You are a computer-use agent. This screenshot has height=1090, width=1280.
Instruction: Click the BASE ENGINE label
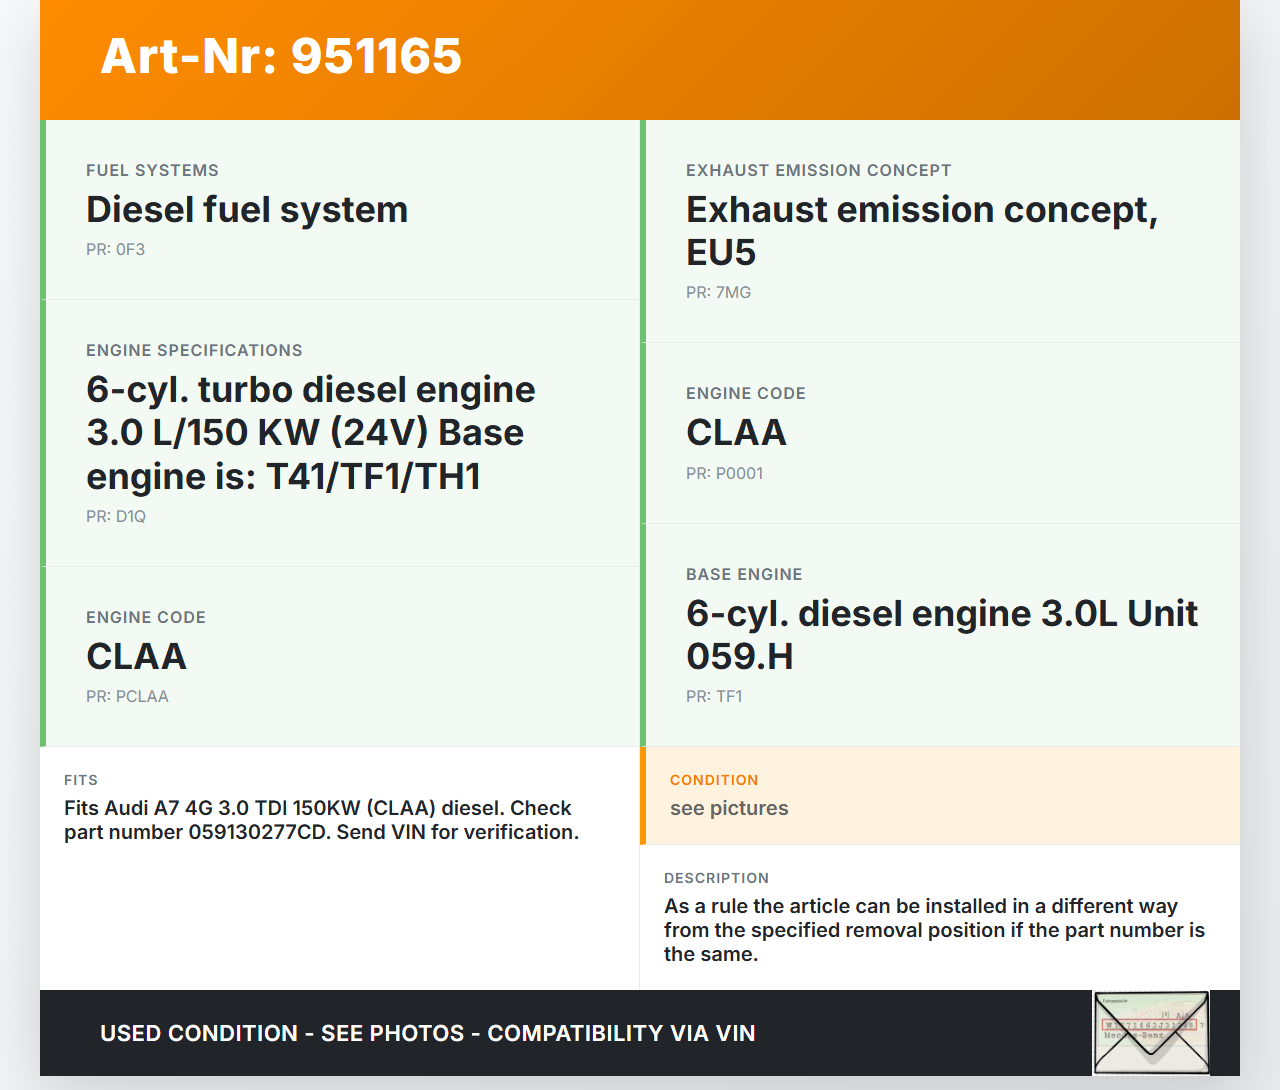pyautogui.click(x=744, y=575)
